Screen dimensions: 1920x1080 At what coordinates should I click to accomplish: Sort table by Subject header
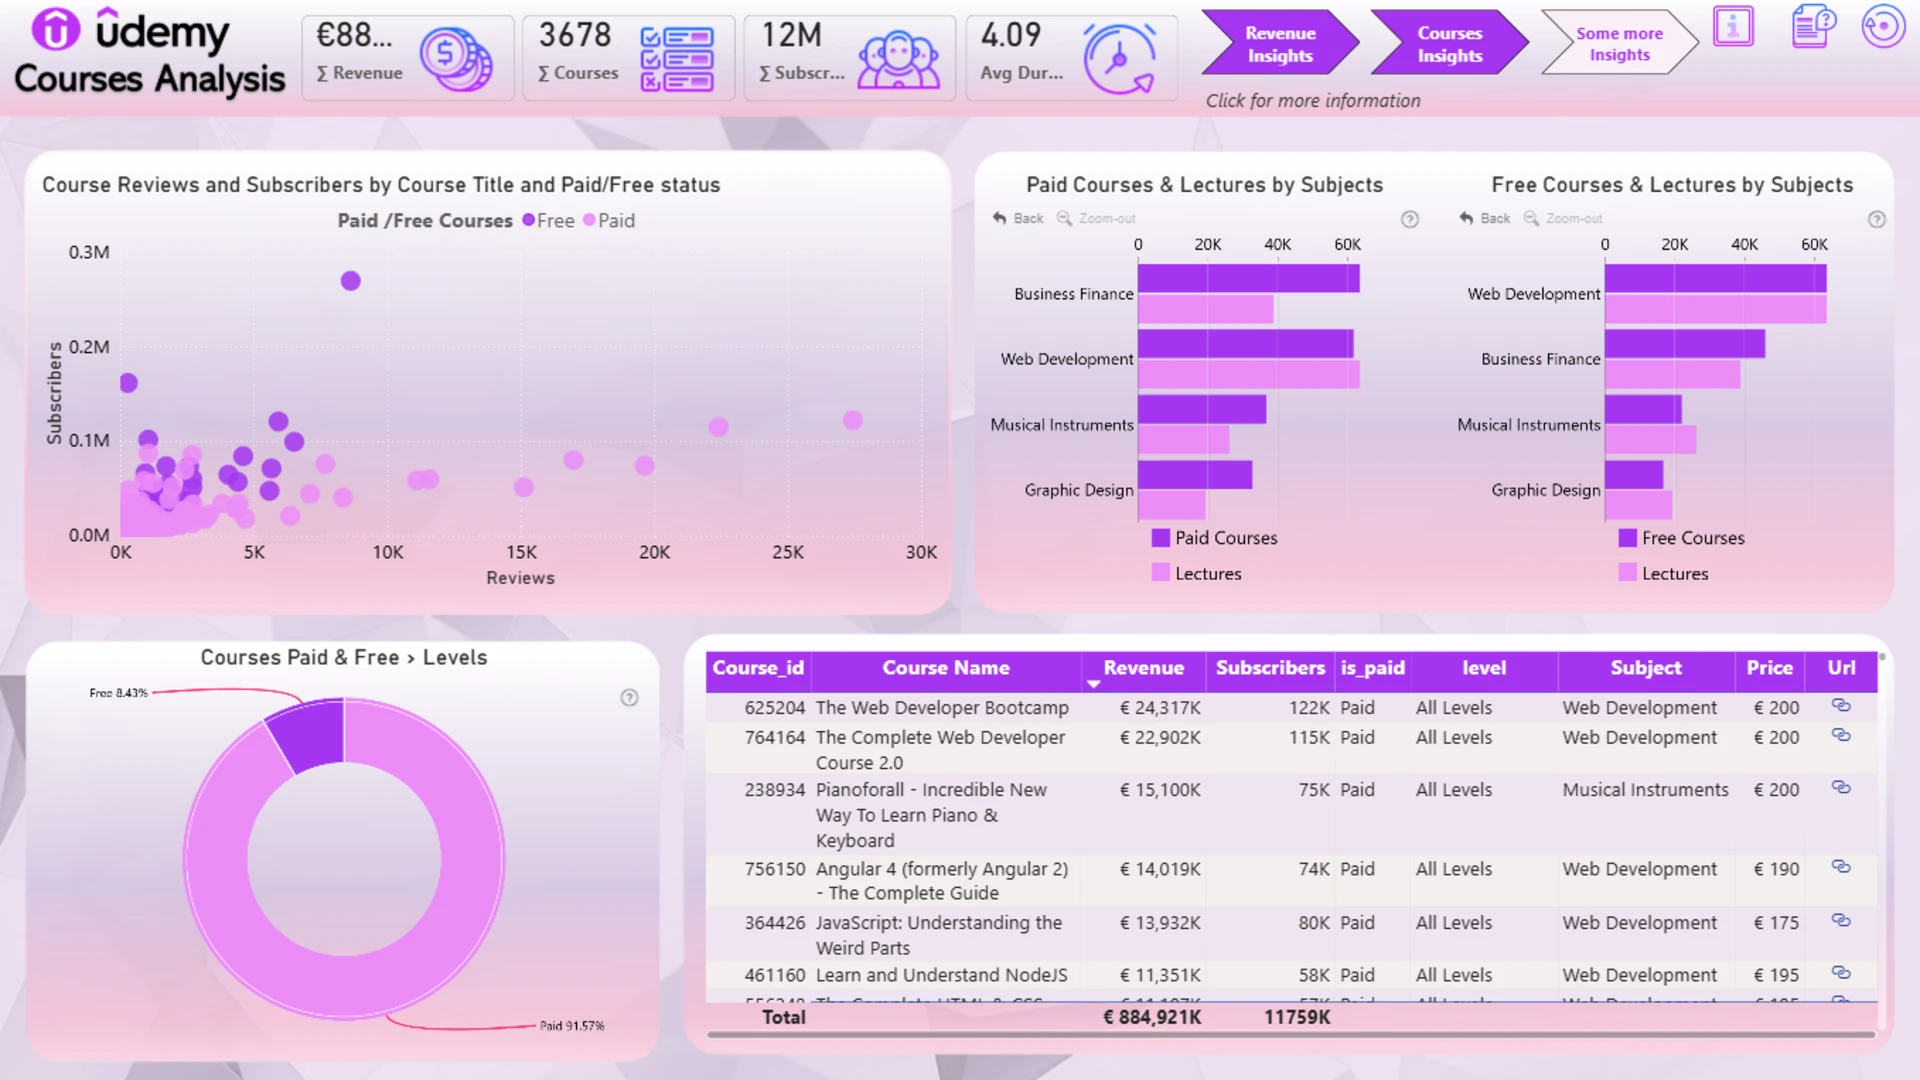click(1645, 668)
